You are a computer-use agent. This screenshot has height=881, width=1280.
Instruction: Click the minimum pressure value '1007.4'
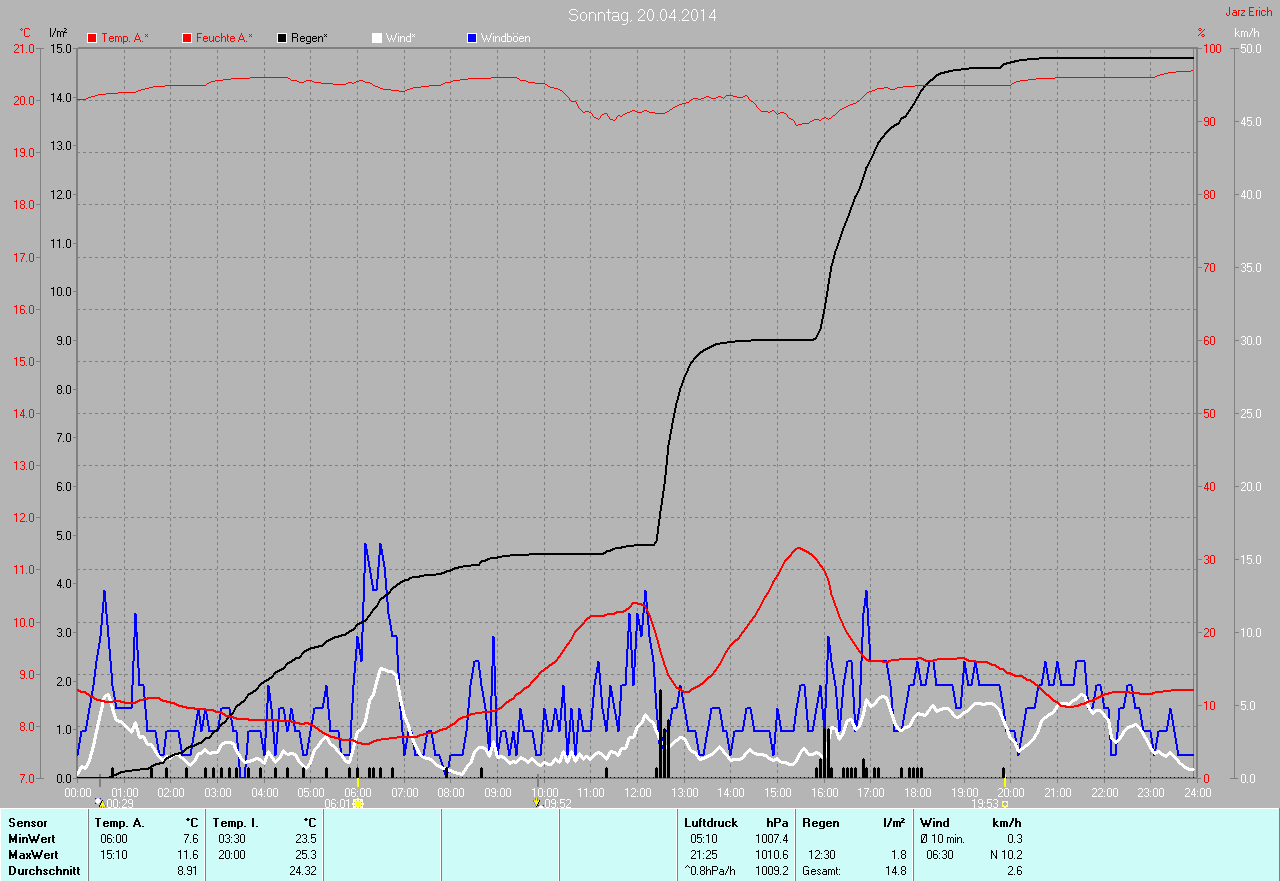pyautogui.click(x=772, y=839)
